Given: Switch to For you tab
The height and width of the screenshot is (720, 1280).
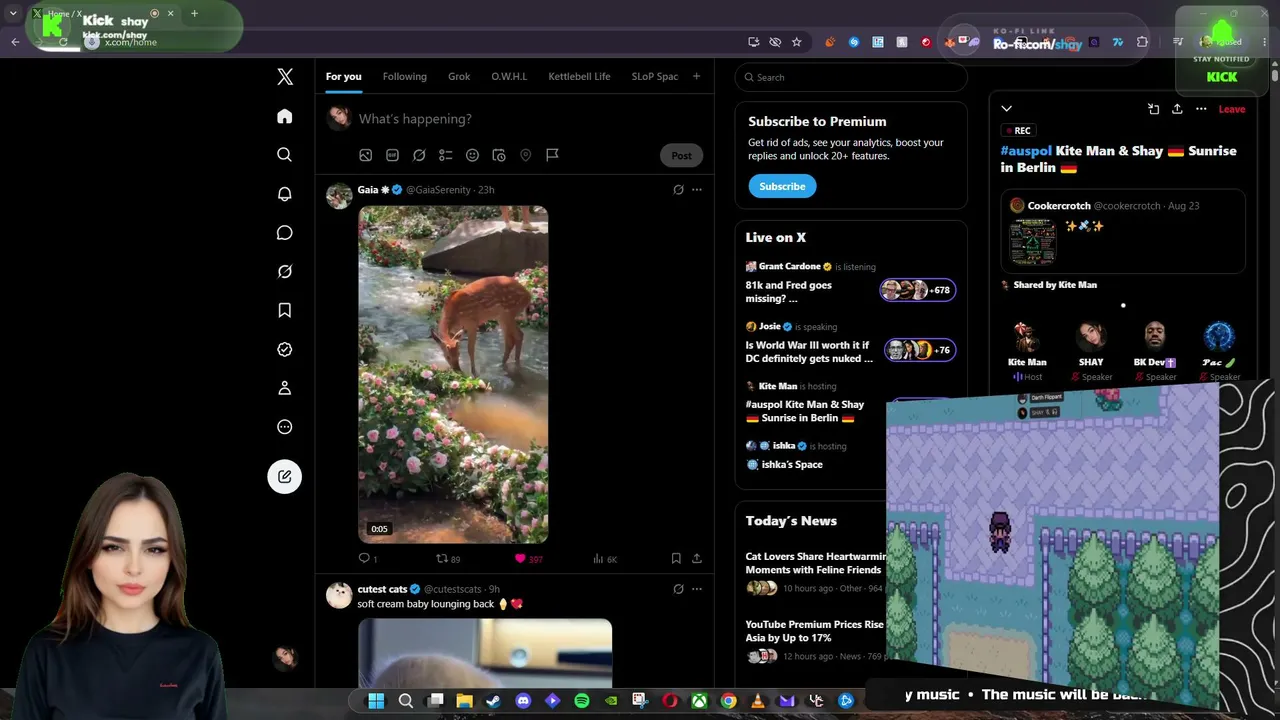Looking at the screenshot, I should [343, 77].
